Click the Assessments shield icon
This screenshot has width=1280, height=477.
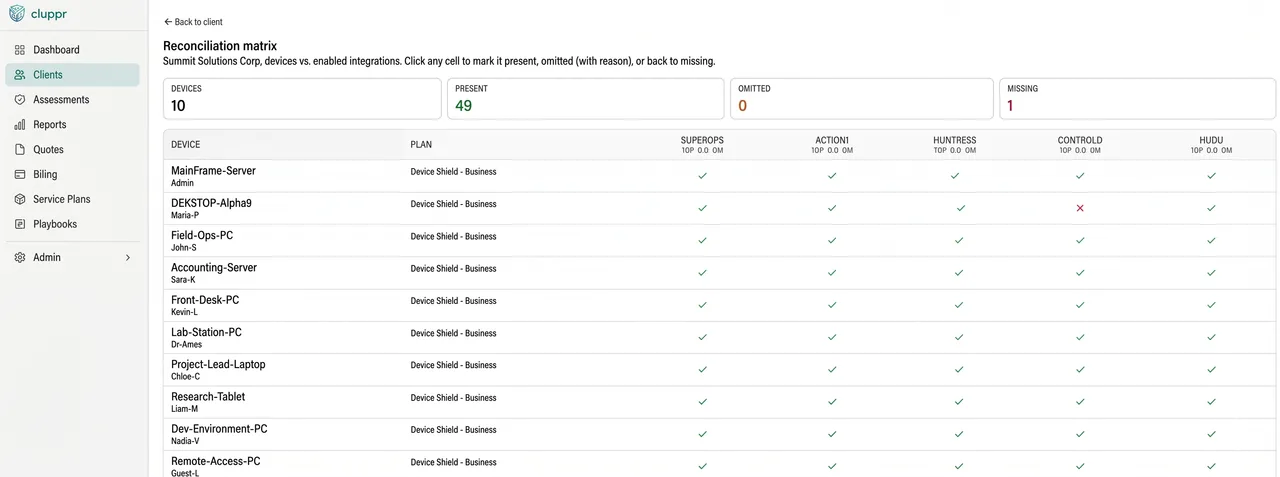(x=20, y=100)
